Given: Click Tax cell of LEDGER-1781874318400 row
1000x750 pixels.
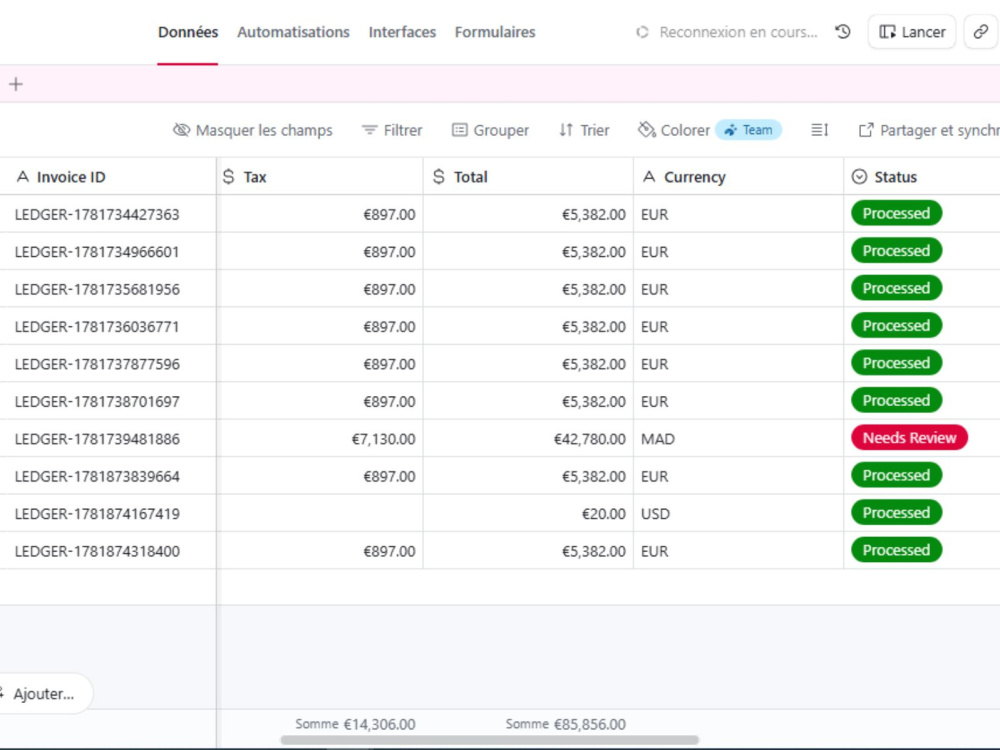Looking at the screenshot, I should click(x=320, y=551).
